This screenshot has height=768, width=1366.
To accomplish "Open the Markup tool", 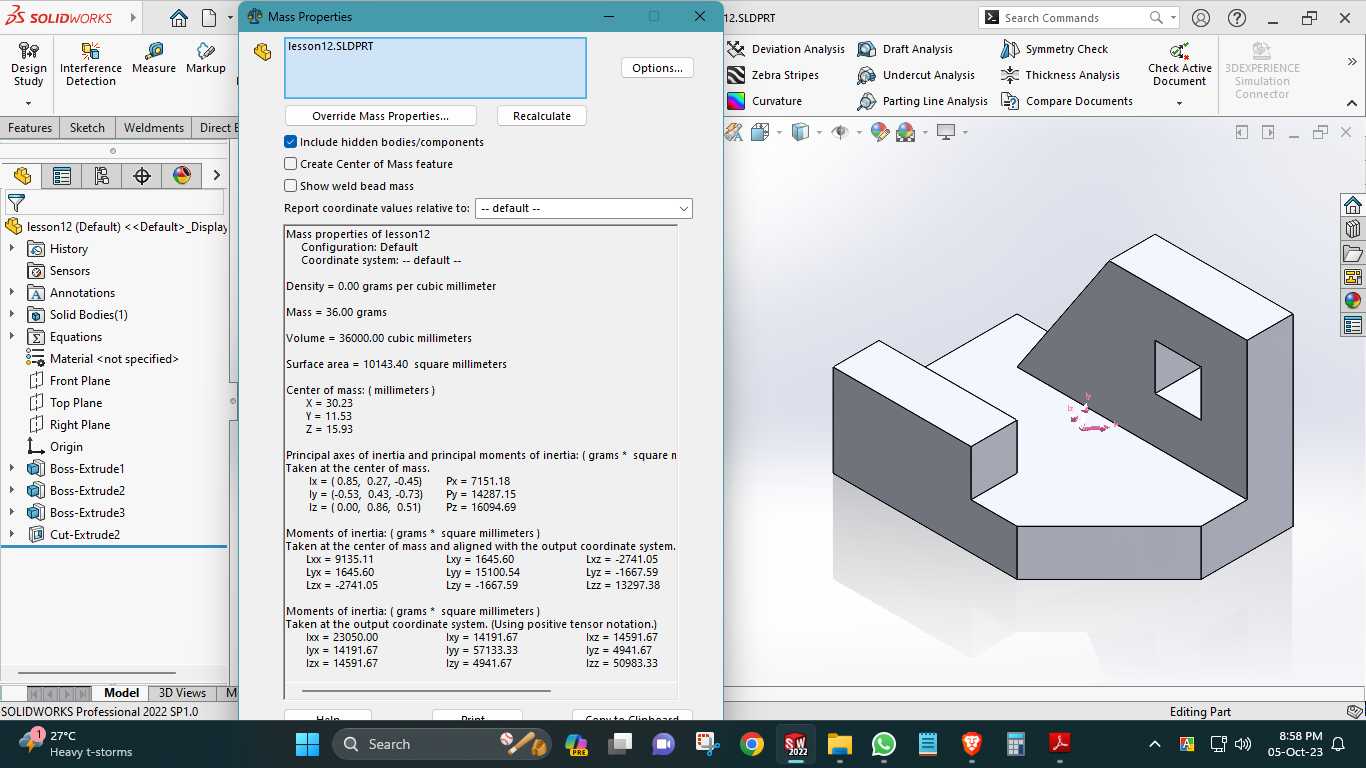I will (205, 58).
